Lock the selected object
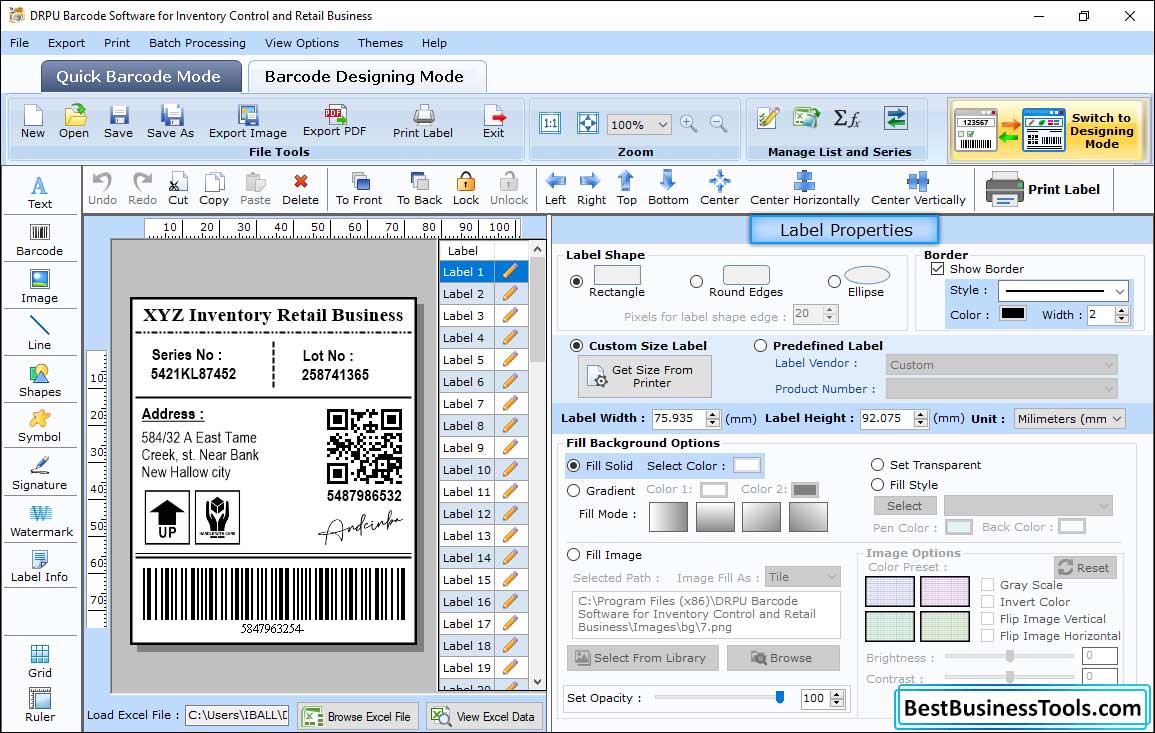Screen dimensions: 1155x733 point(466,189)
